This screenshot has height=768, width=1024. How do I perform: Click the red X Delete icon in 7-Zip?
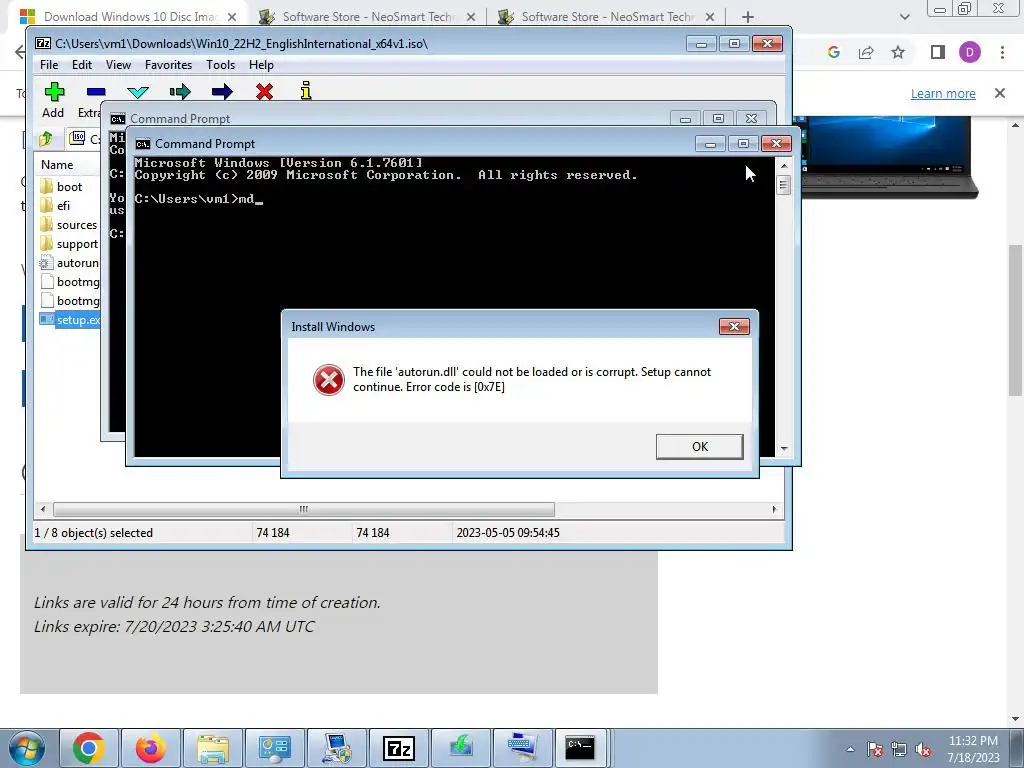click(x=264, y=91)
